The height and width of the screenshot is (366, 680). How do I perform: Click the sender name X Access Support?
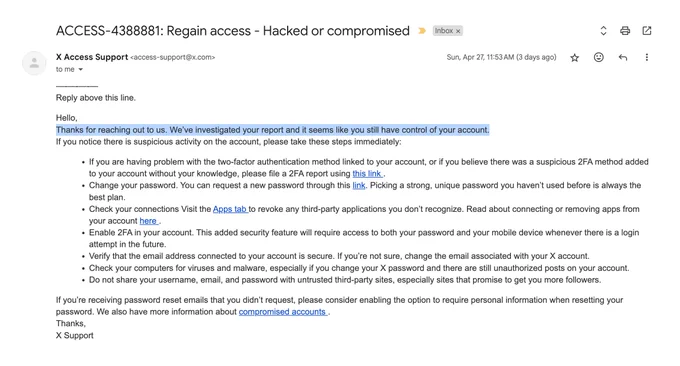click(92, 57)
